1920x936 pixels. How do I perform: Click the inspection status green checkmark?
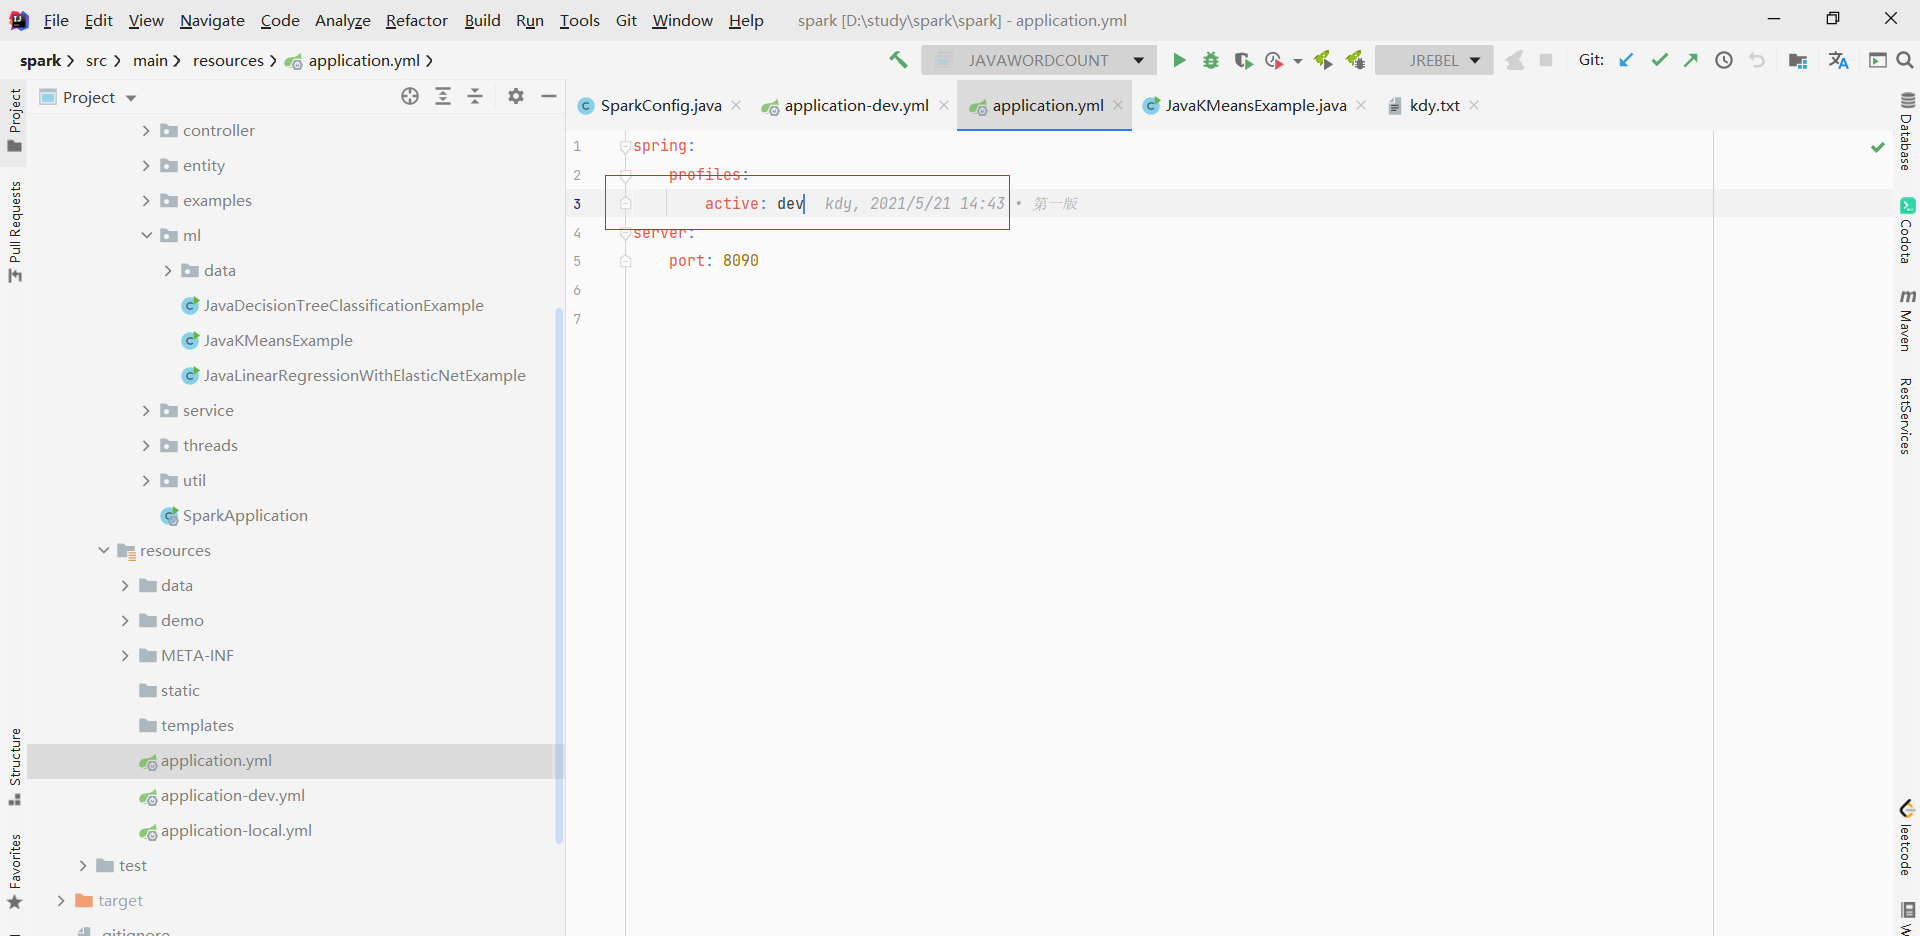point(1878,147)
